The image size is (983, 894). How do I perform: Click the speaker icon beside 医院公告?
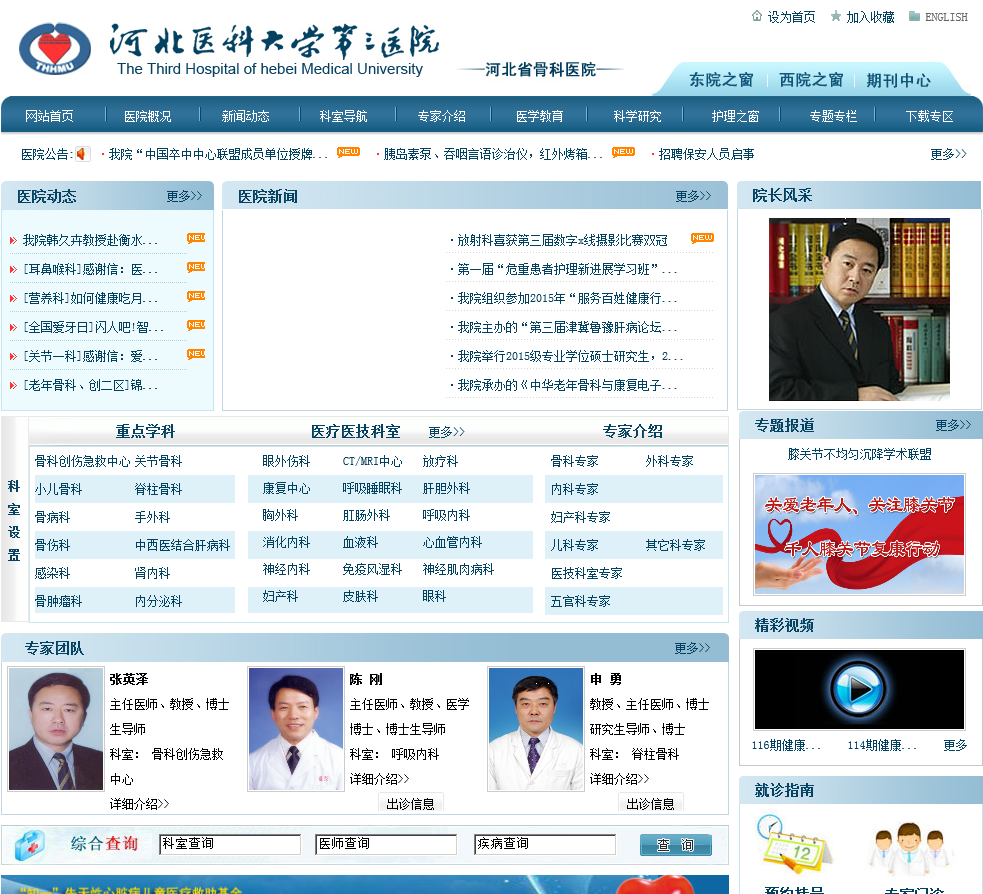tap(82, 154)
